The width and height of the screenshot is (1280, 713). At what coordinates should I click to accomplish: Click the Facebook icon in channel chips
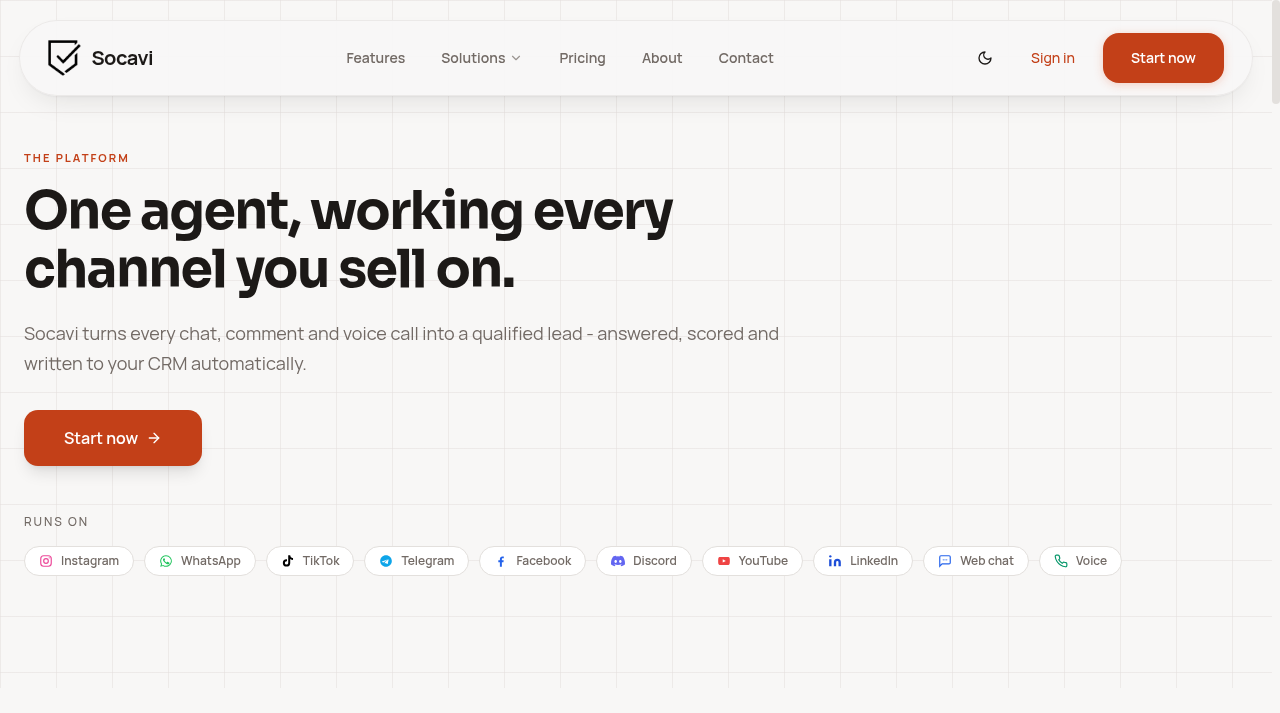pos(501,561)
